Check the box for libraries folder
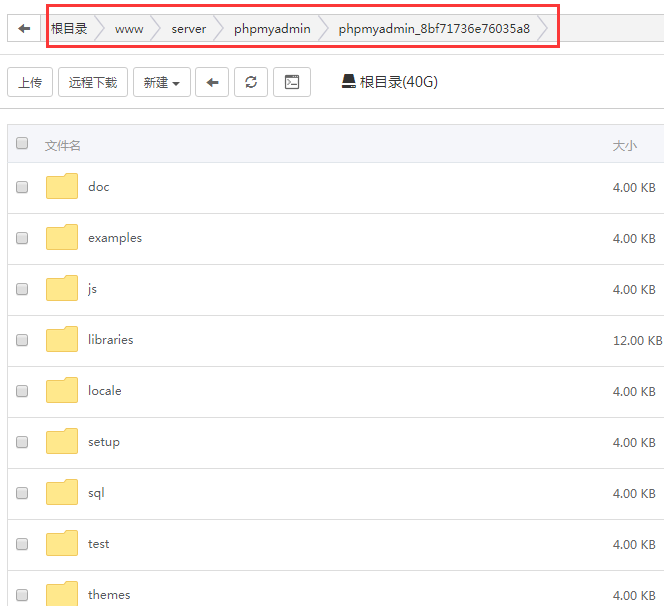664x606 pixels. tap(22, 340)
